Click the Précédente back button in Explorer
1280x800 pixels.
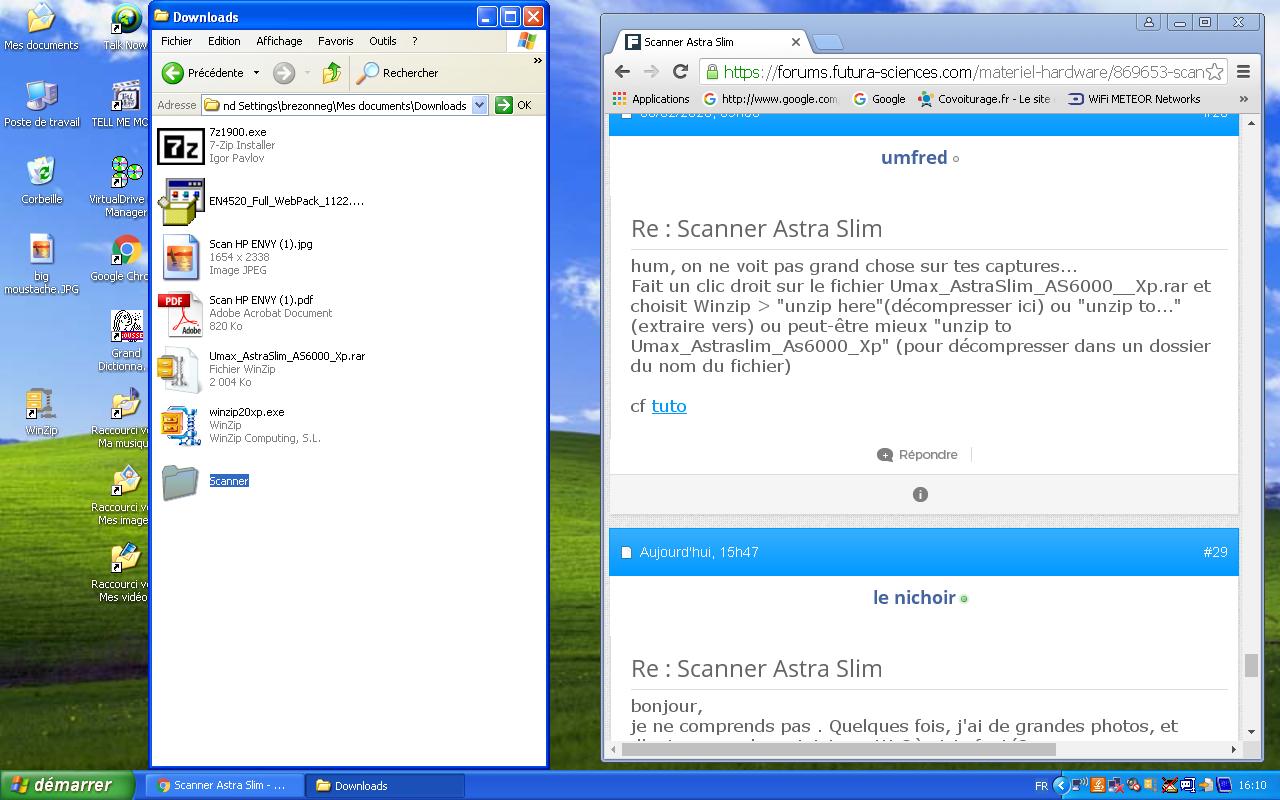point(204,73)
